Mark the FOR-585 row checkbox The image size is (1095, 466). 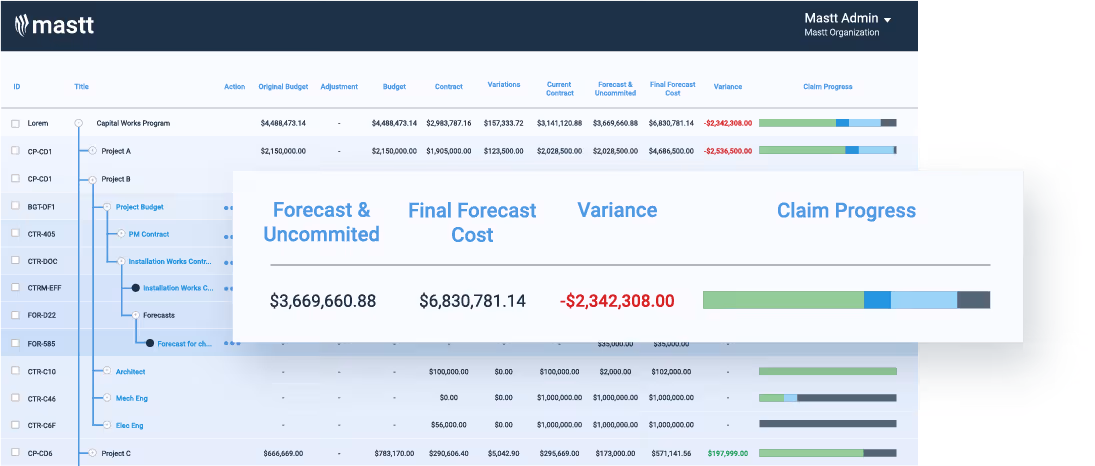[15, 343]
